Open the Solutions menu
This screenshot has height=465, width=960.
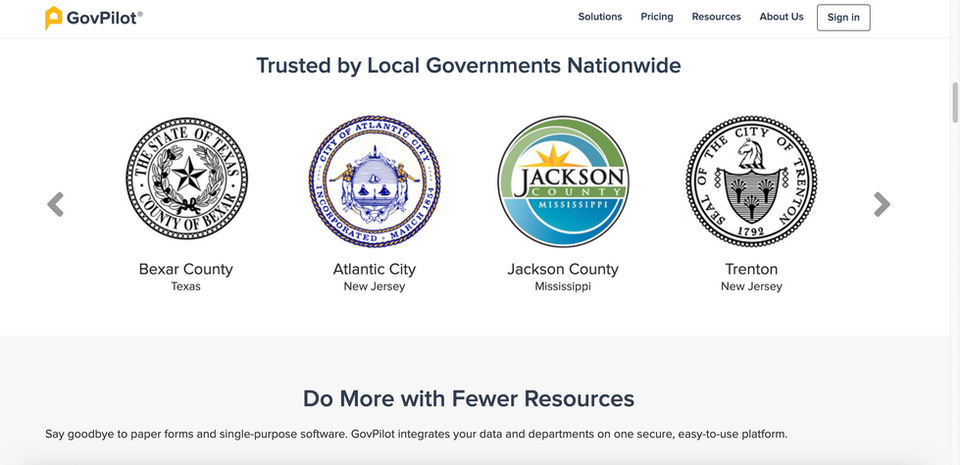click(600, 17)
